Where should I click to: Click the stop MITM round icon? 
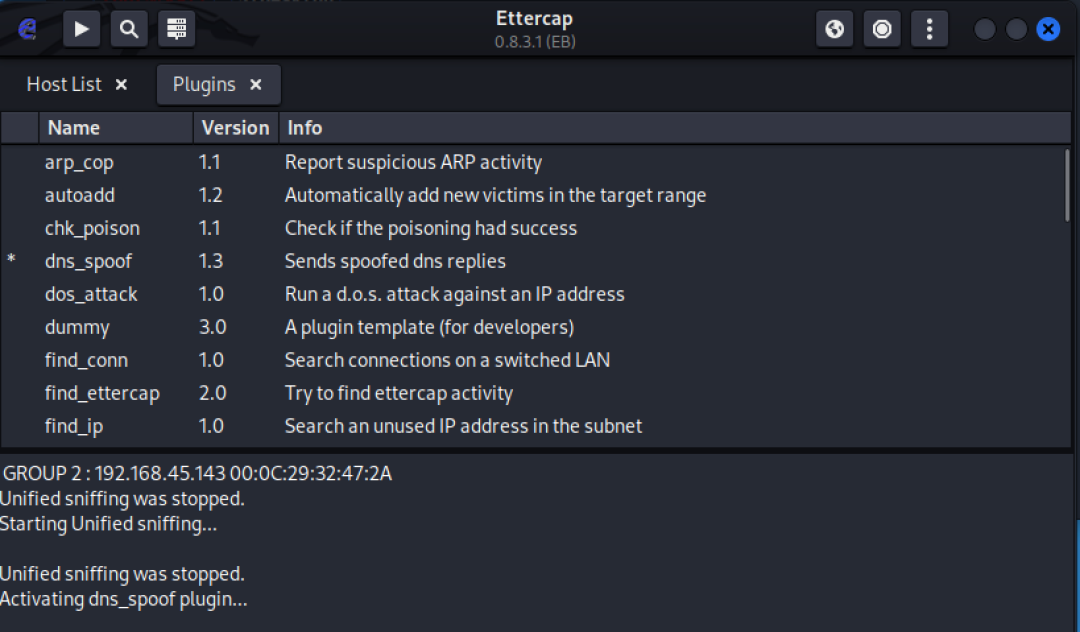point(882,29)
